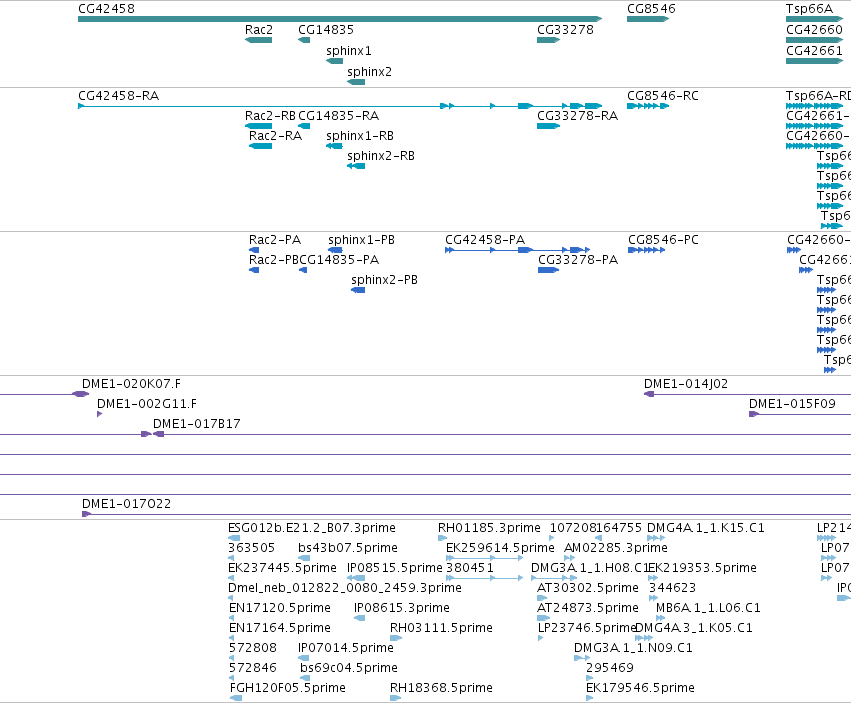The image size is (851, 703).
Task: Select the DMG3A.1_1.N09.C1 EST label
Action: [x=633, y=648]
